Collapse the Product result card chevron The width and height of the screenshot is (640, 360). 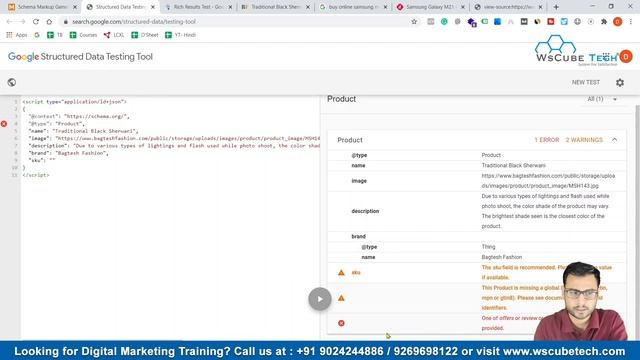click(x=614, y=140)
